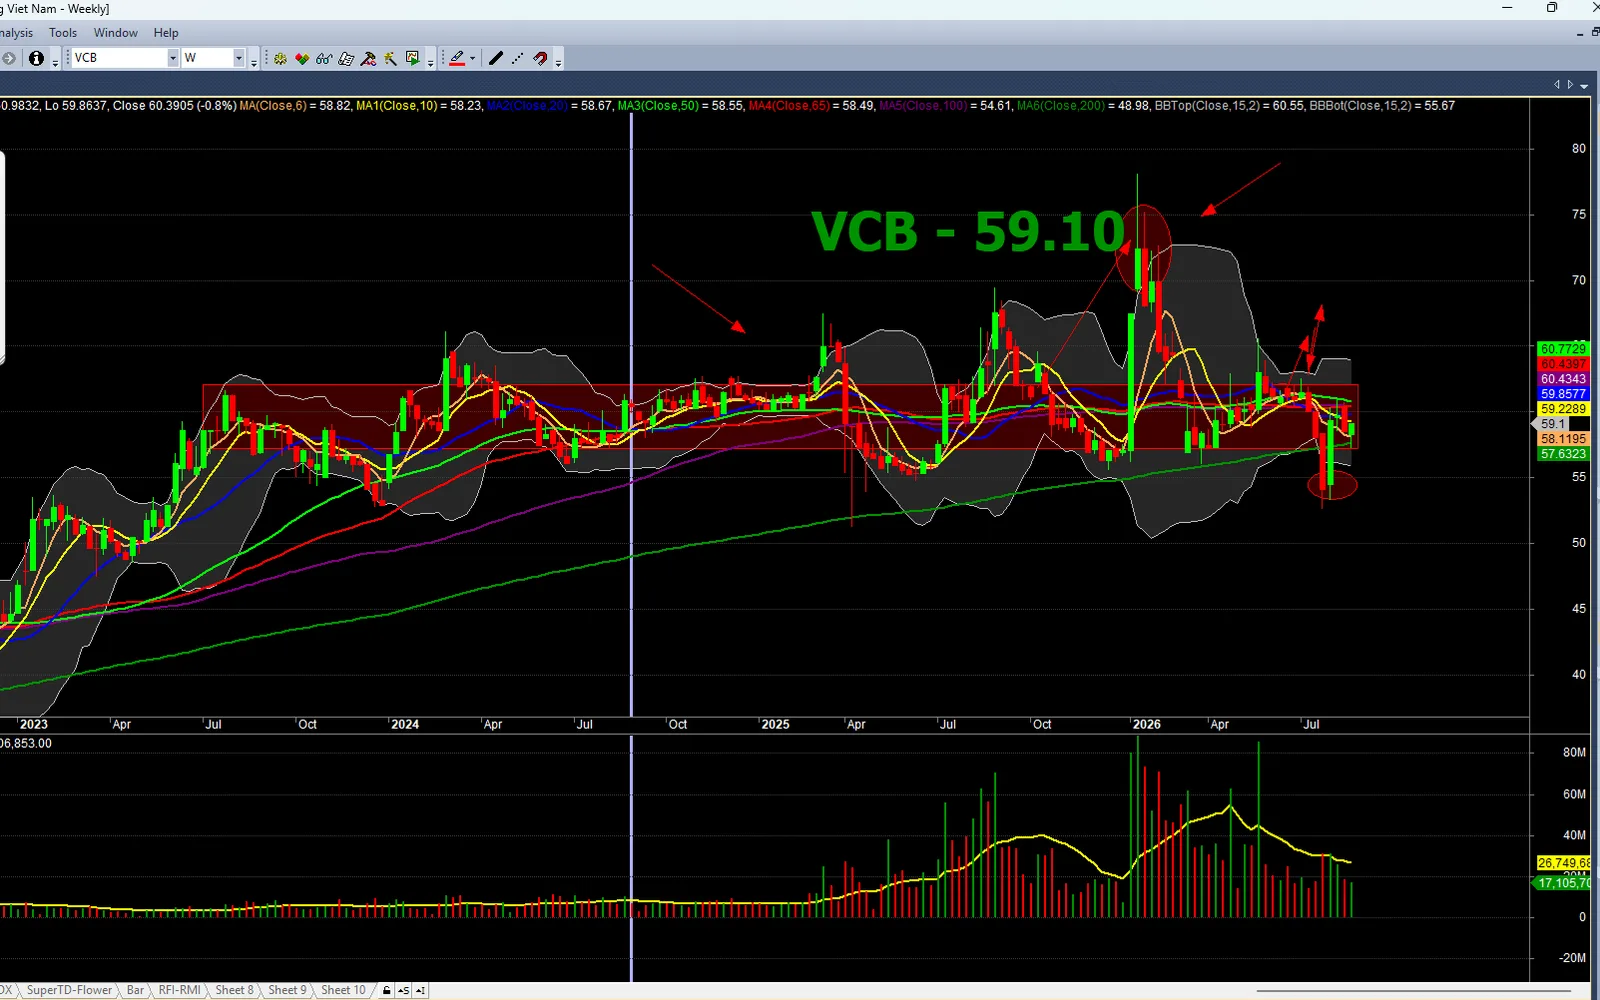Minimize the main application window
The width and height of the screenshot is (1600, 1000).
pos(1508,8)
